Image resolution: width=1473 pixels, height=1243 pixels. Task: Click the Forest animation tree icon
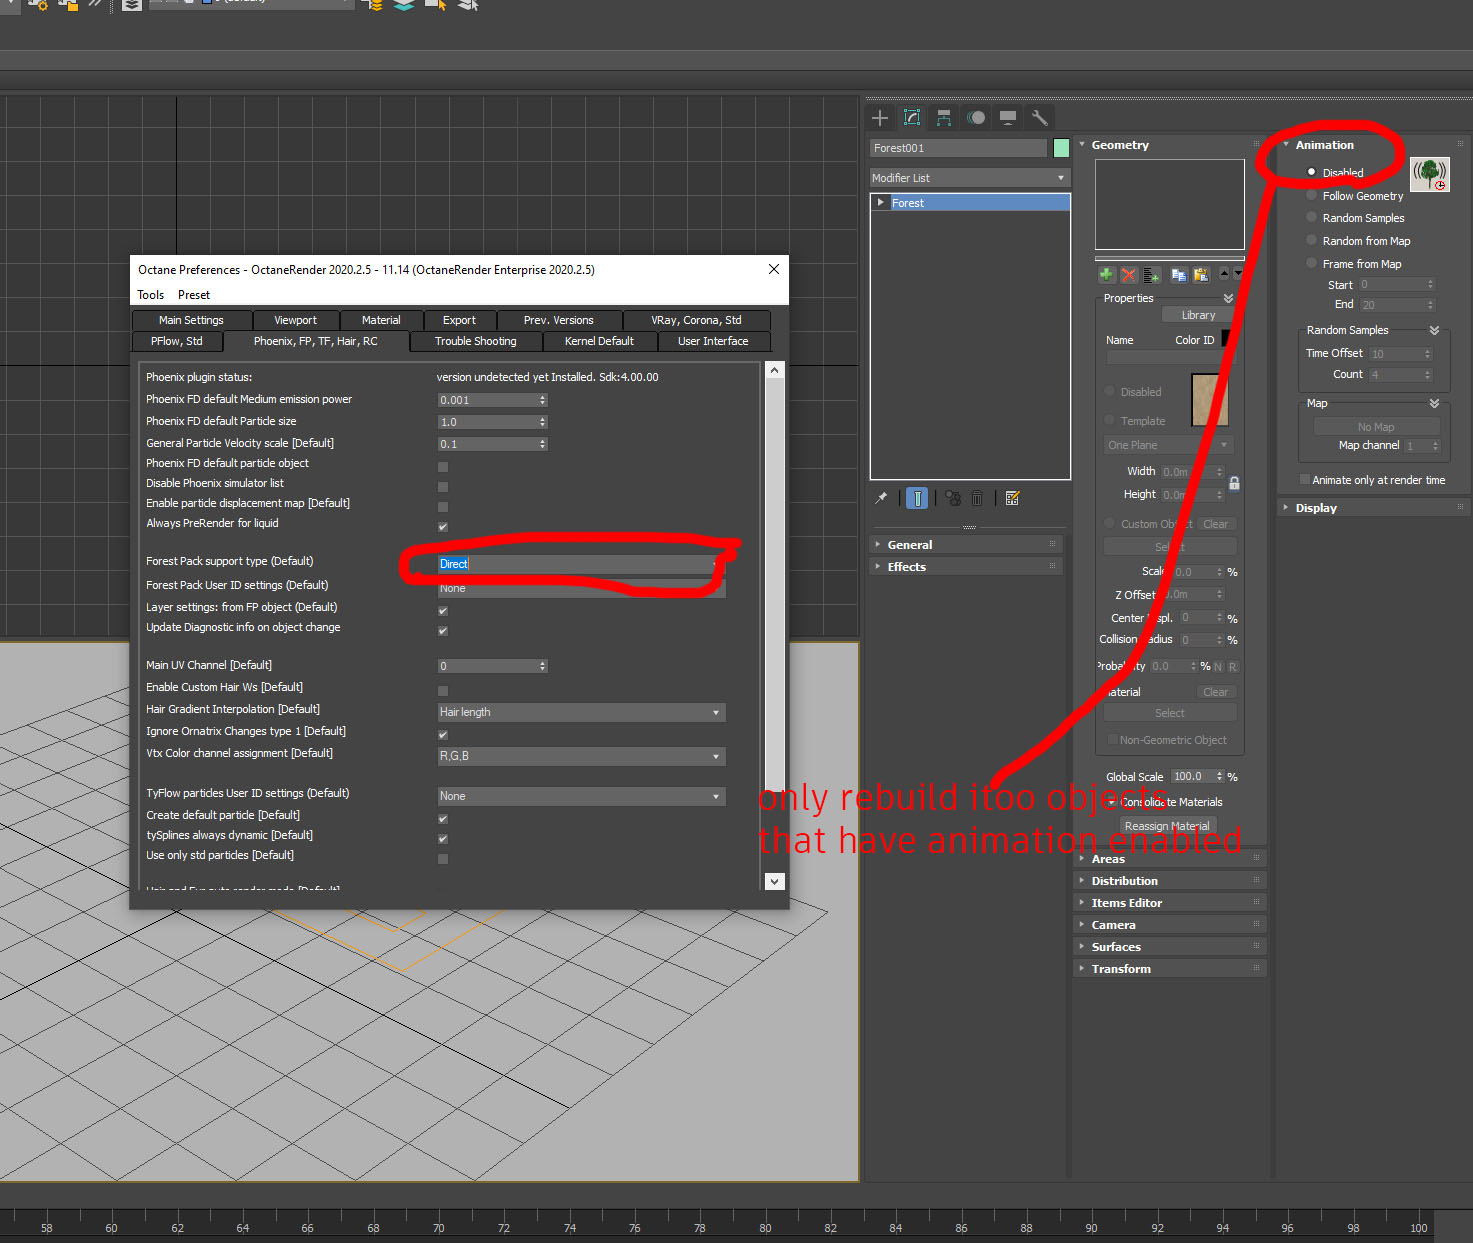pyautogui.click(x=1430, y=174)
